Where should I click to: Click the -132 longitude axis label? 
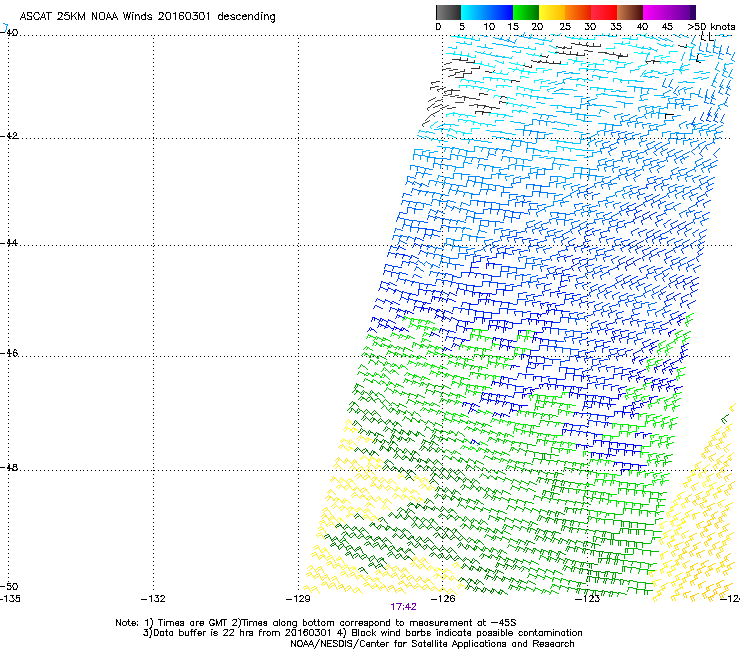[x=153, y=599]
